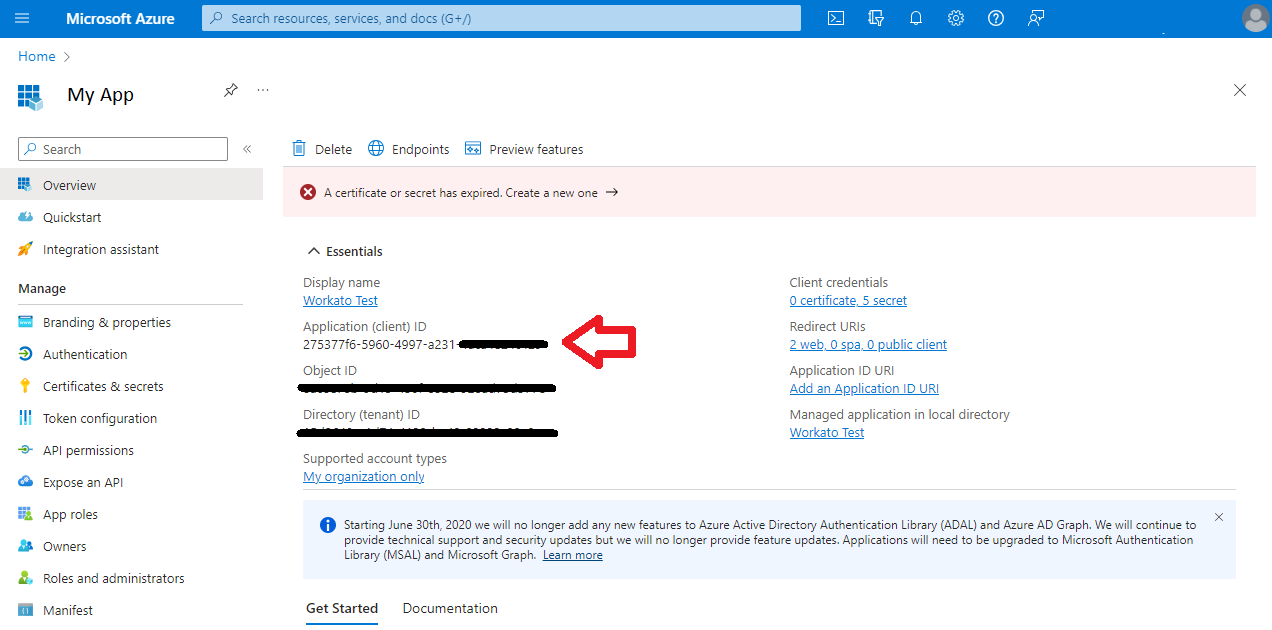Switch to the Documentation tab
This screenshot has width=1272, height=630.
(450, 608)
